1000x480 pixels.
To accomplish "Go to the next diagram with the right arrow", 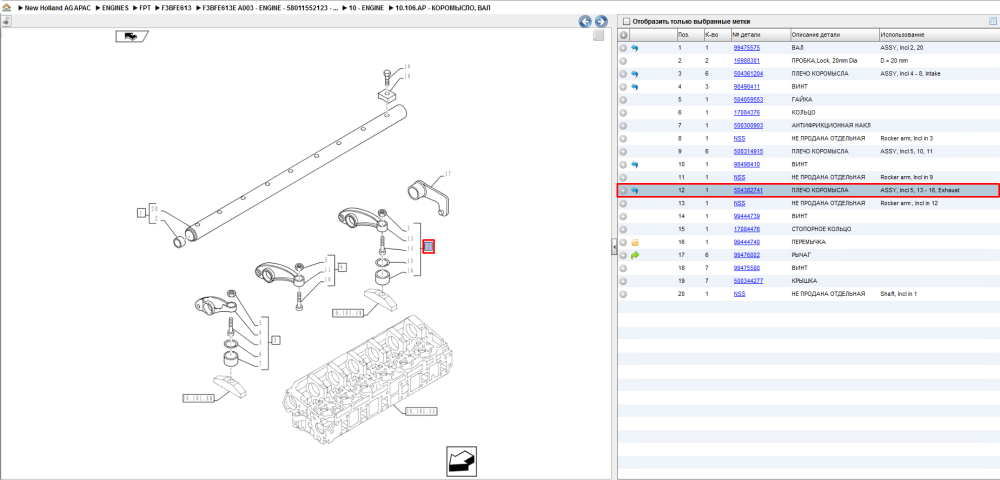I will pos(600,22).
